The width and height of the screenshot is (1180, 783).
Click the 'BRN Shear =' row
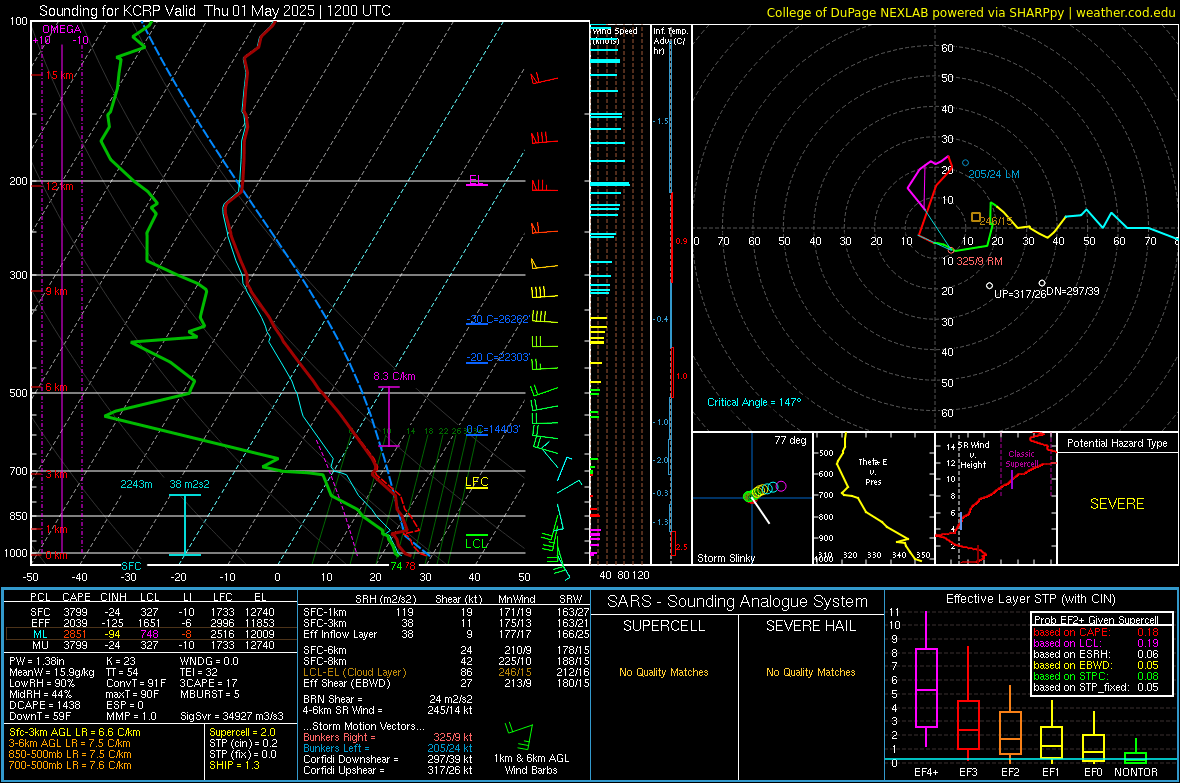pyautogui.click(x=388, y=699)
